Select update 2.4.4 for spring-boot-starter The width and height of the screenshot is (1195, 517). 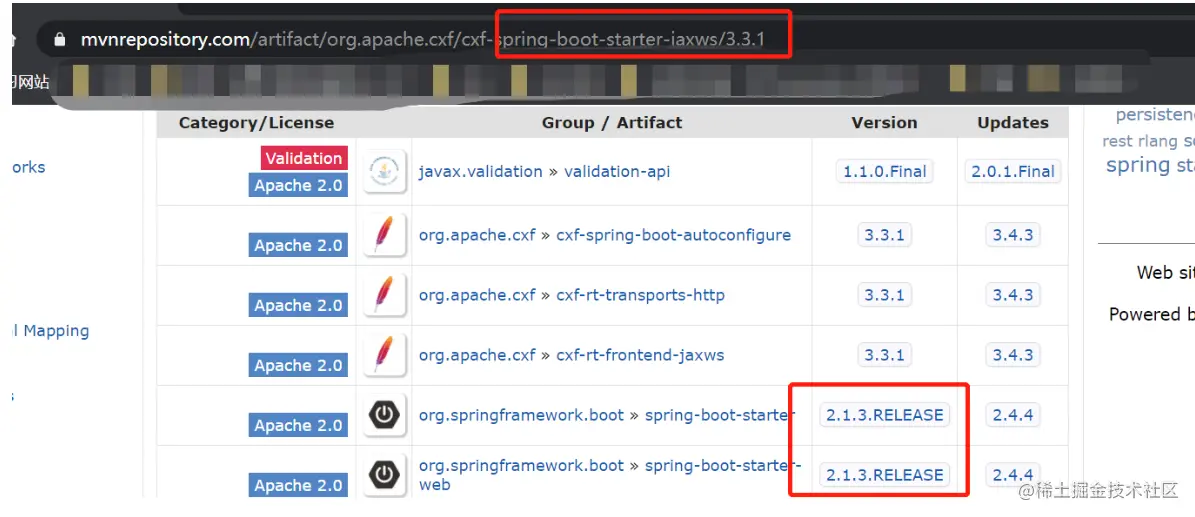[1013, 416]
